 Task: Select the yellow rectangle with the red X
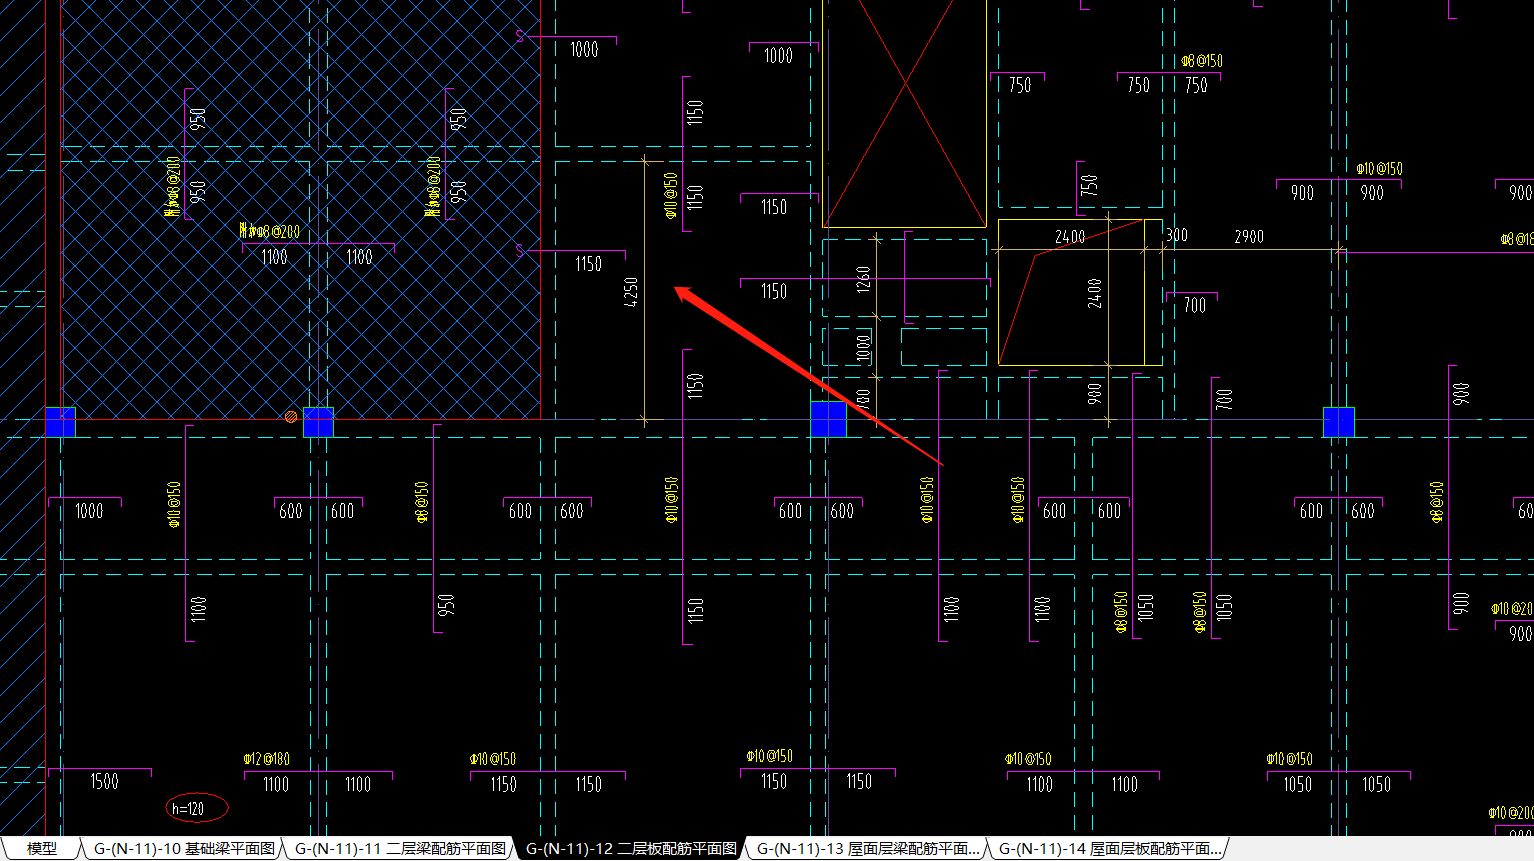(904, 113)
